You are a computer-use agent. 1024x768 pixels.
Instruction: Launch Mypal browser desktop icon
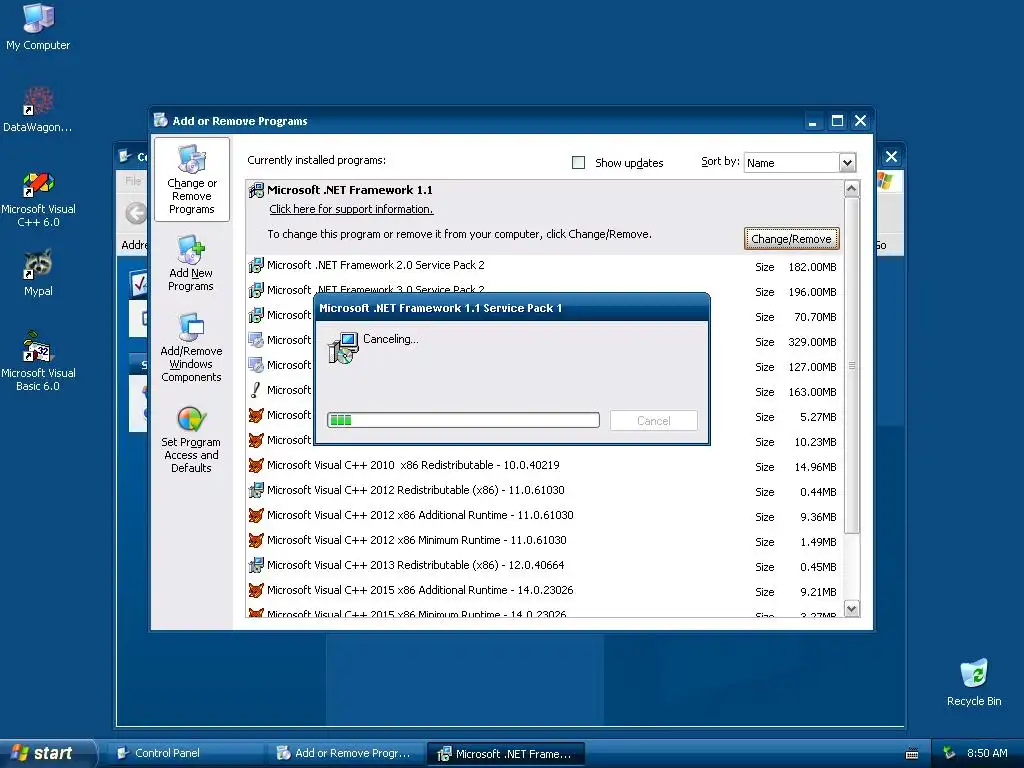click(38, 273)
